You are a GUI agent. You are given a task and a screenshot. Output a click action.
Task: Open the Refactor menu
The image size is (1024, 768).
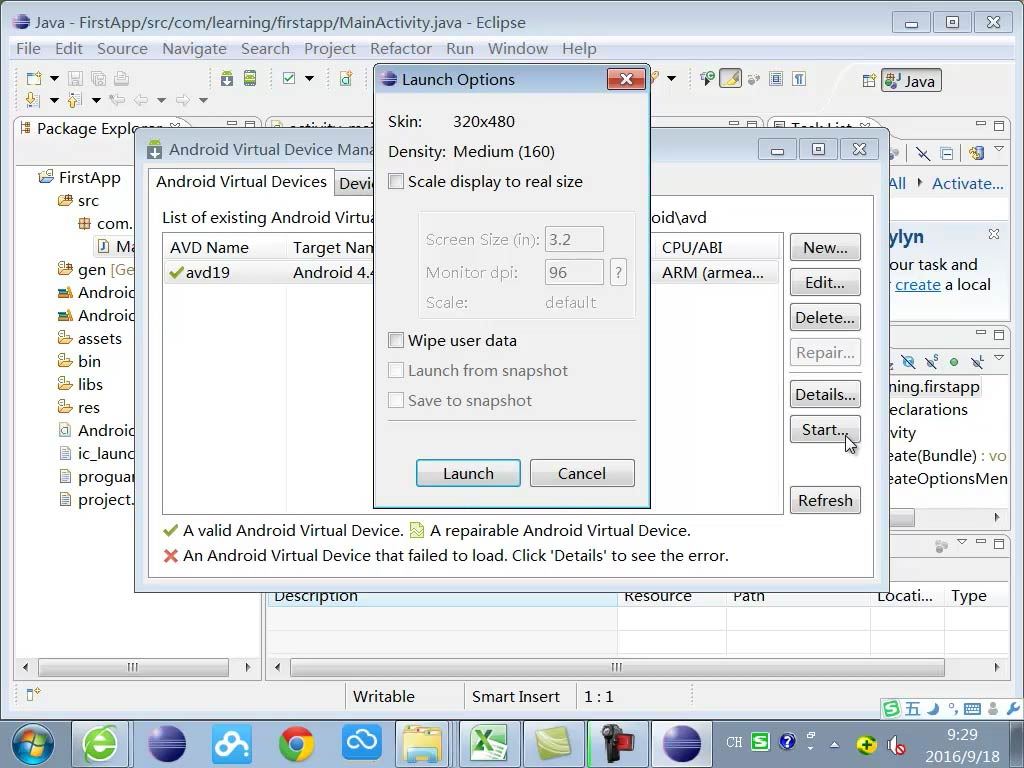click(x=400, y=49)
